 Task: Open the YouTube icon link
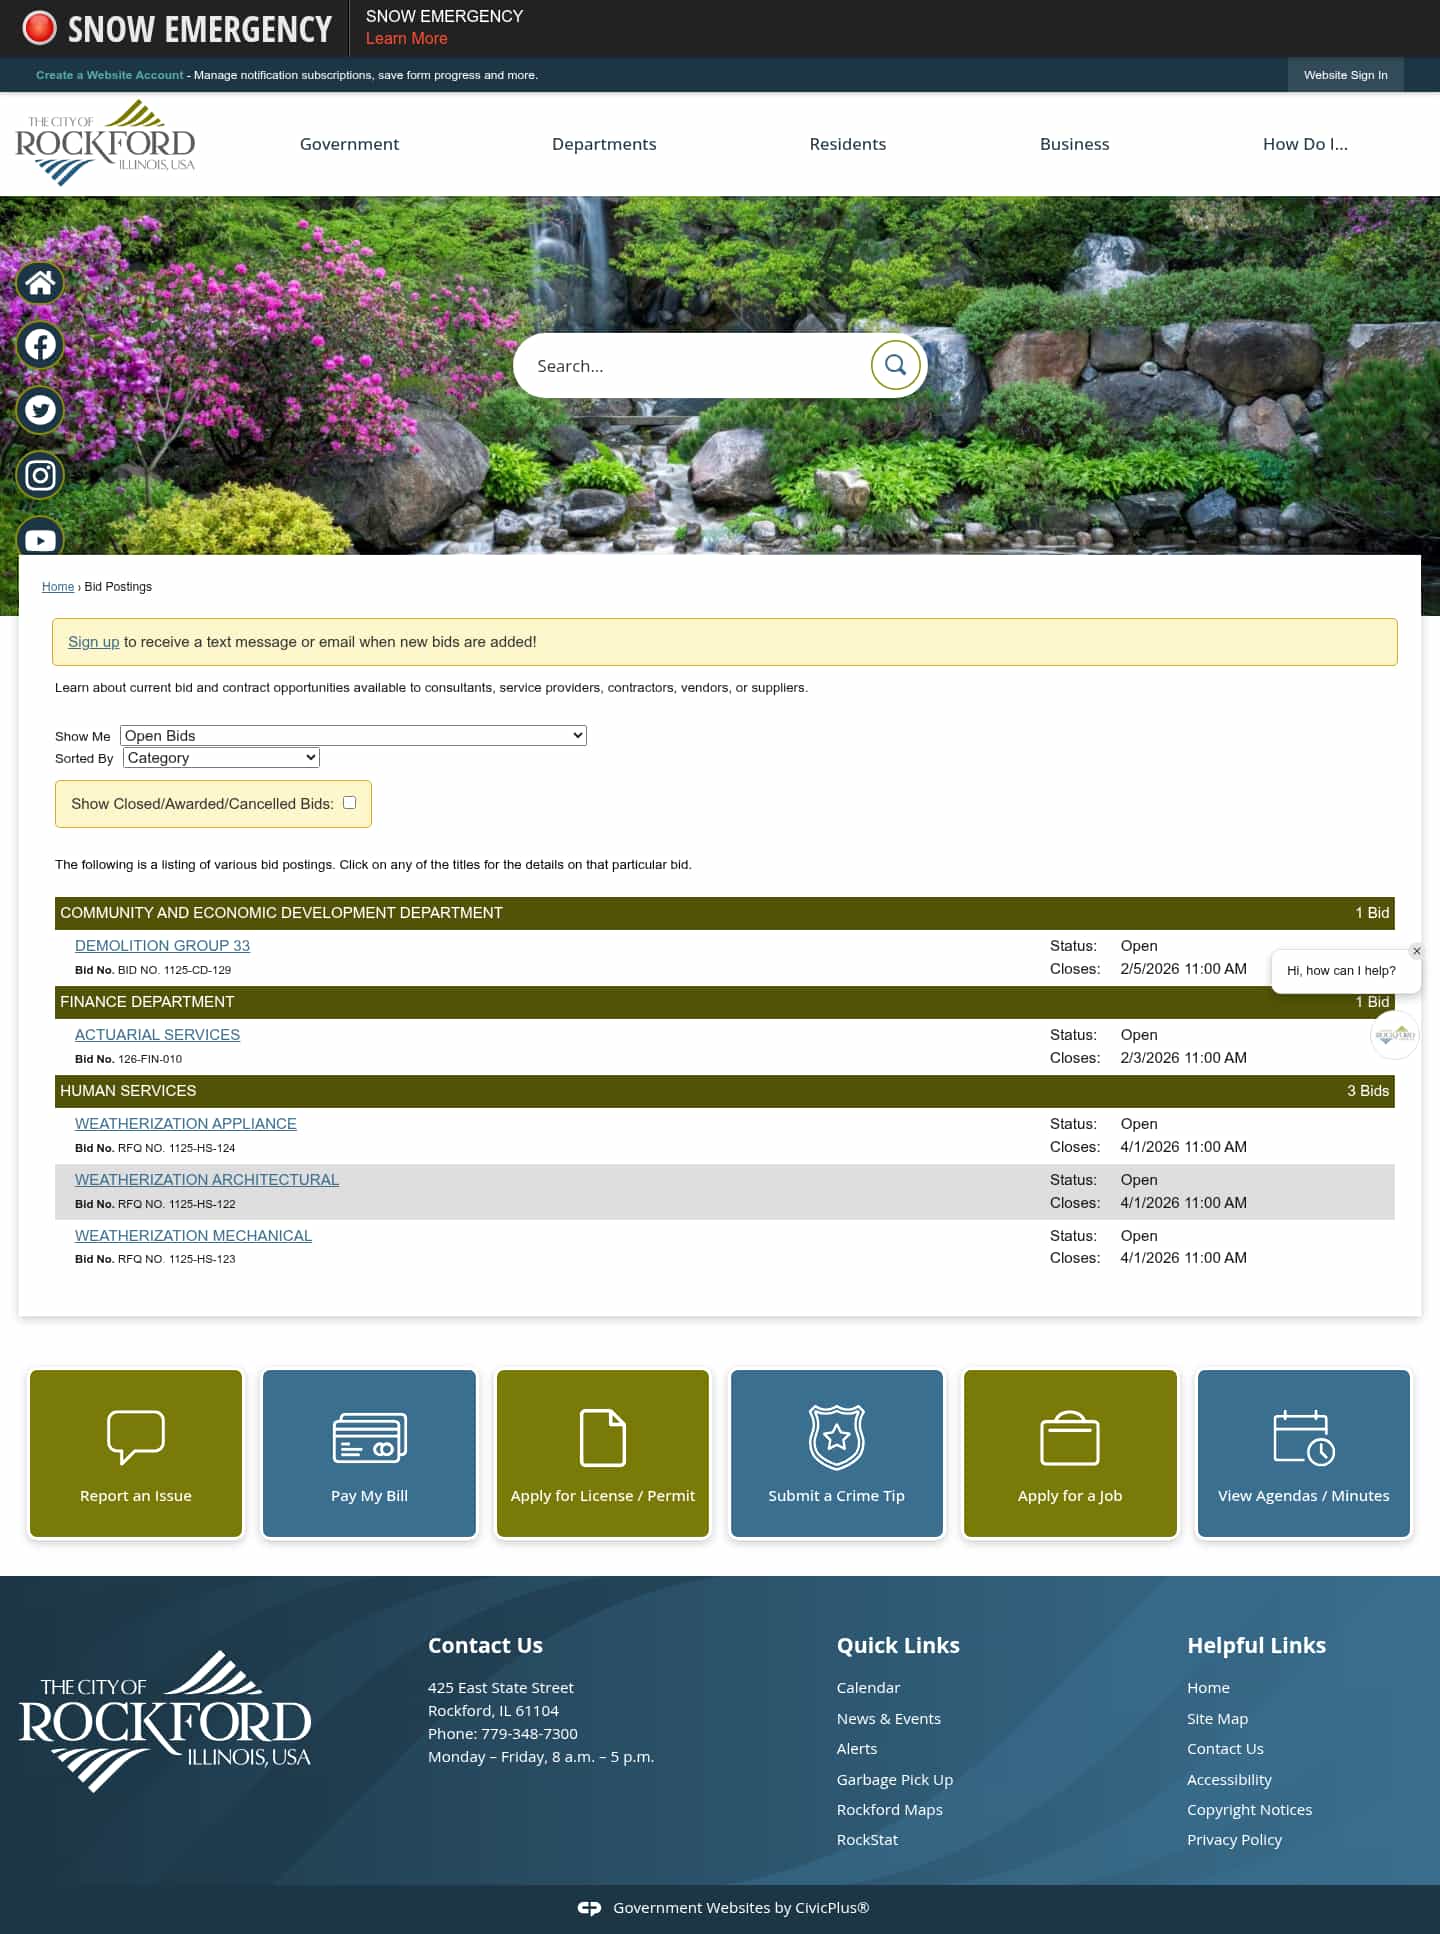(40, 537)
